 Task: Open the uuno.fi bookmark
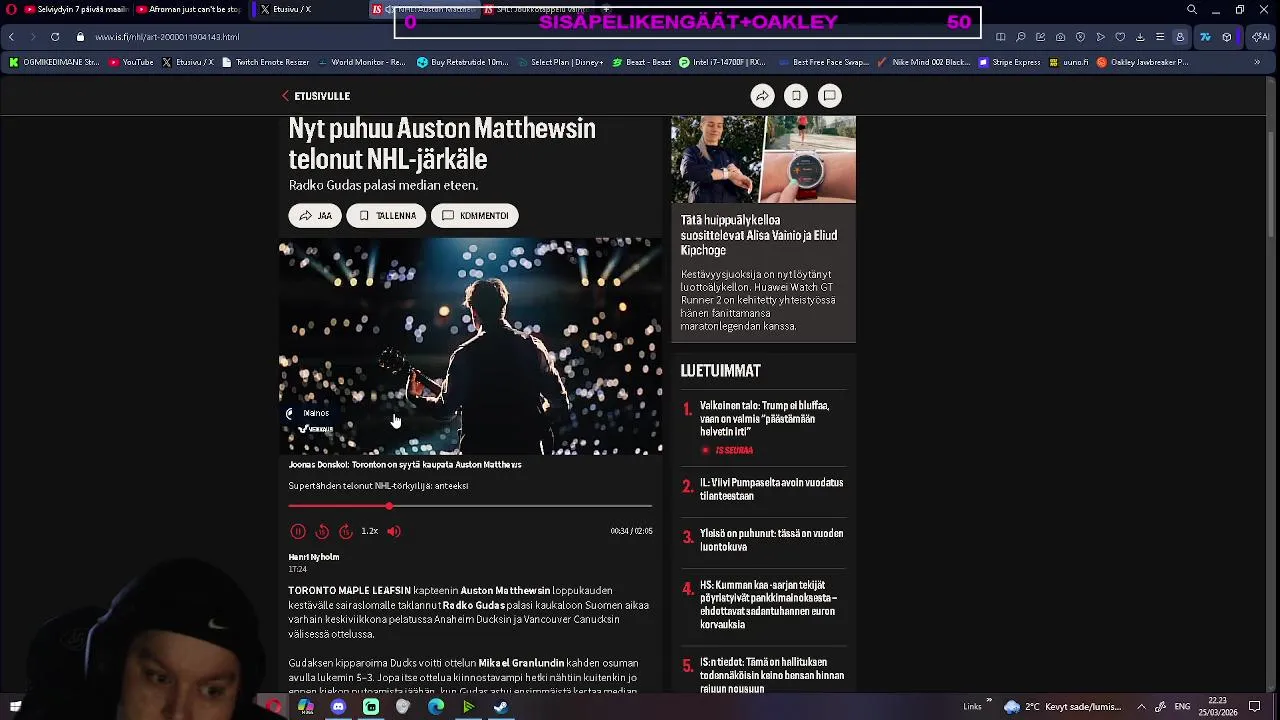pos(1068,62)
